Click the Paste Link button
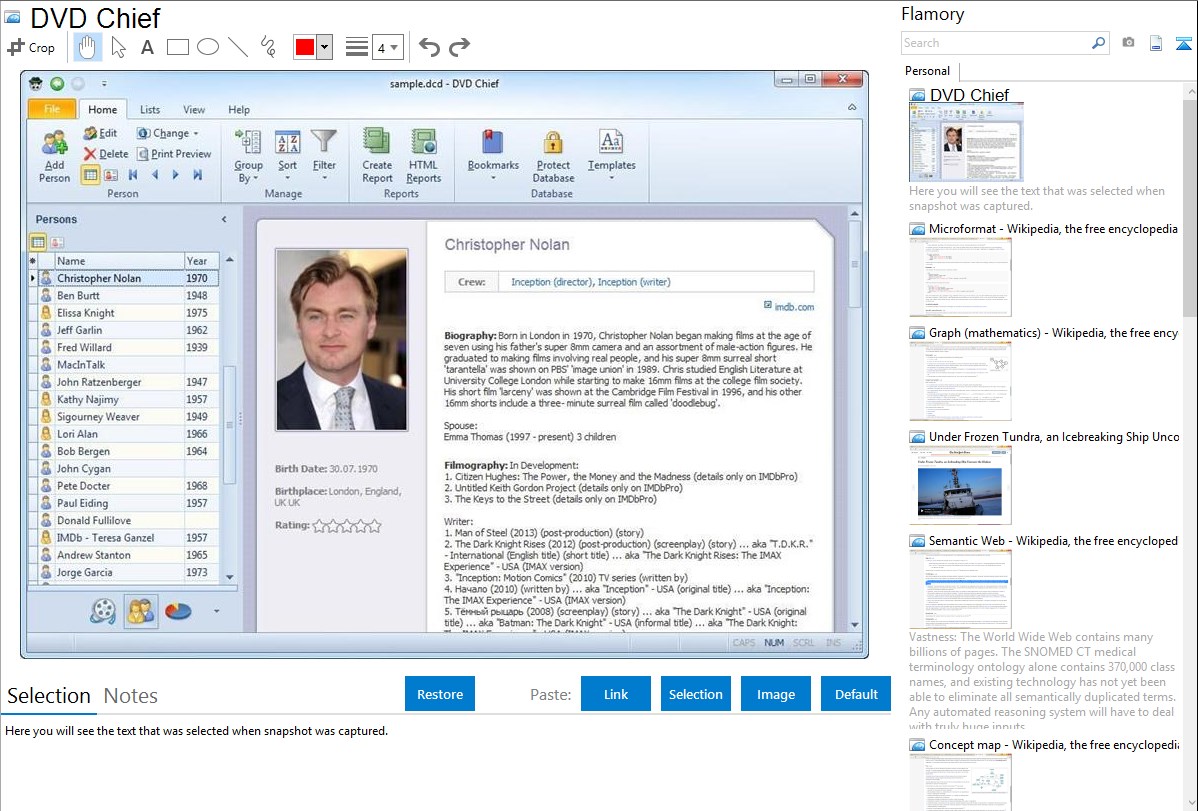 (x=616, y=694)
